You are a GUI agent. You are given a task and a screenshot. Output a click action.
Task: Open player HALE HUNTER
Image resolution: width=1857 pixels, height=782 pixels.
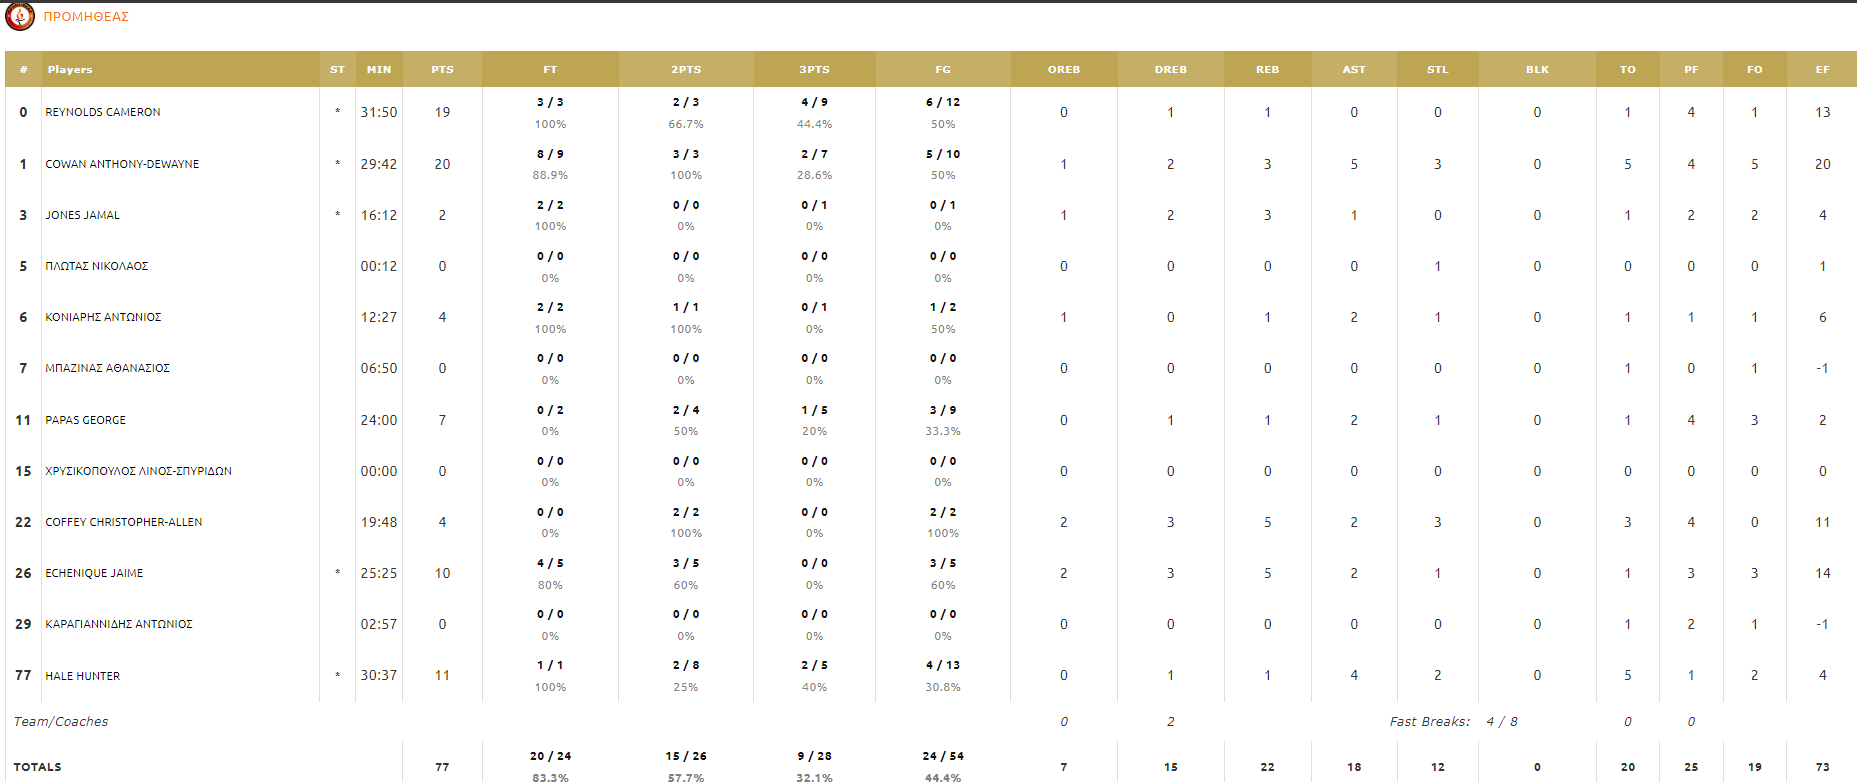(82, 676)
